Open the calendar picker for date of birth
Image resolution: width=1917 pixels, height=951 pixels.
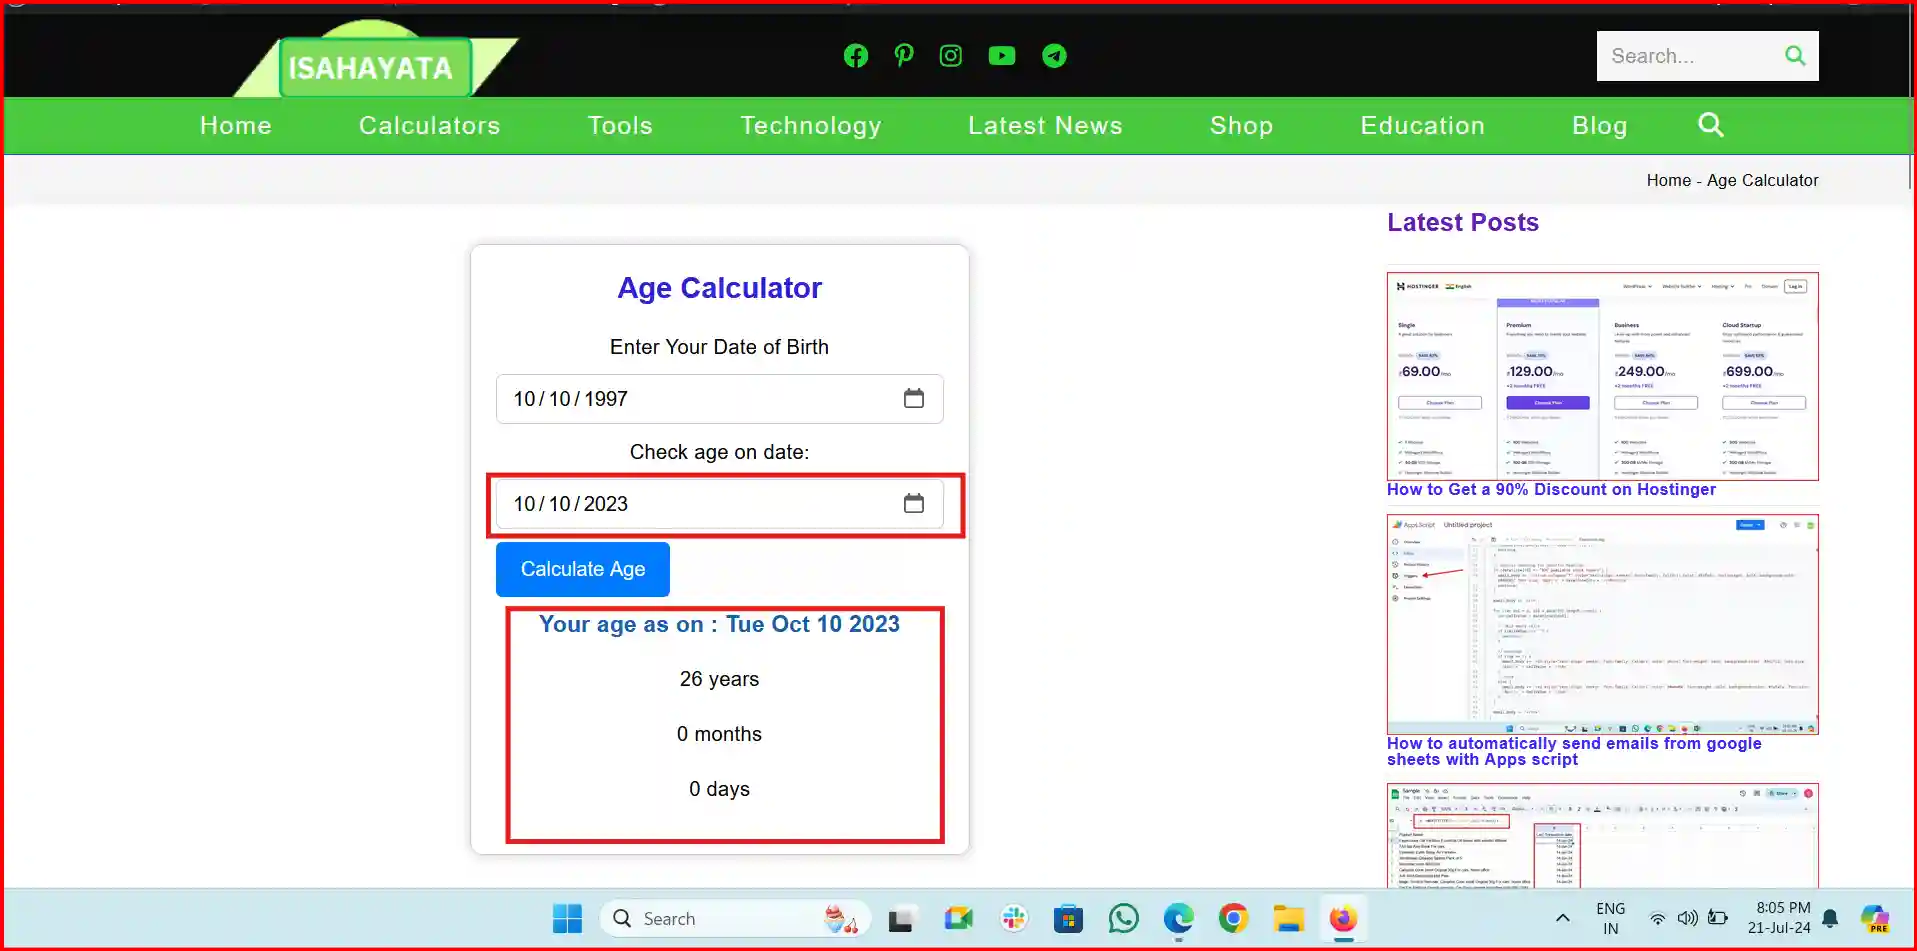[915, 398]
